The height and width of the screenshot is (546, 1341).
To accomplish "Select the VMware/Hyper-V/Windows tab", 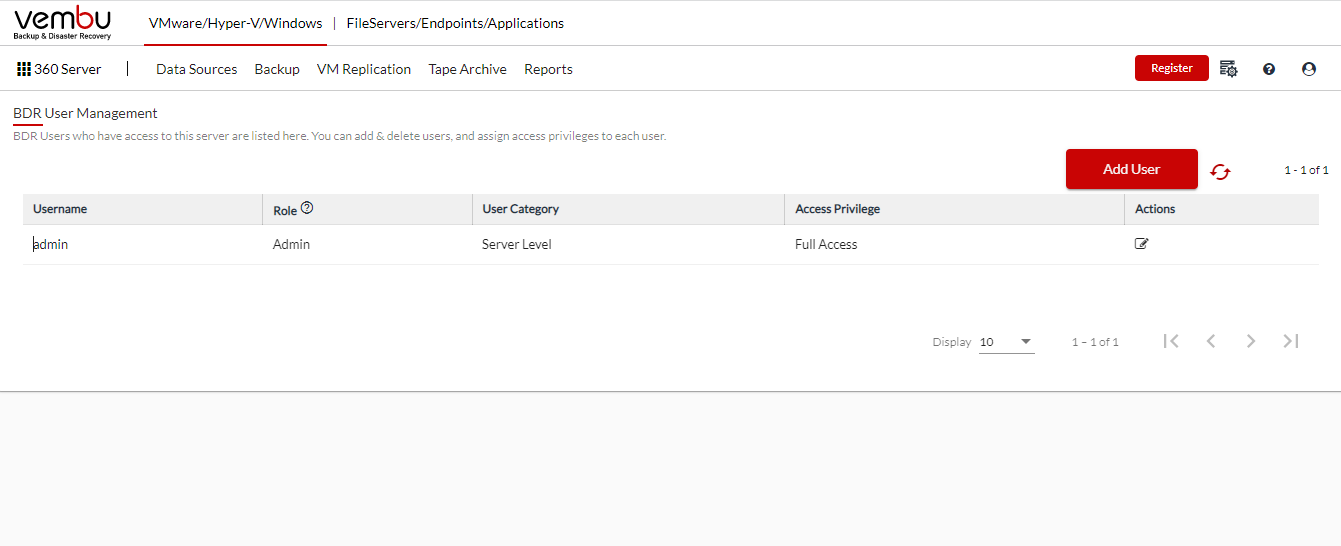I will (235, 23).
